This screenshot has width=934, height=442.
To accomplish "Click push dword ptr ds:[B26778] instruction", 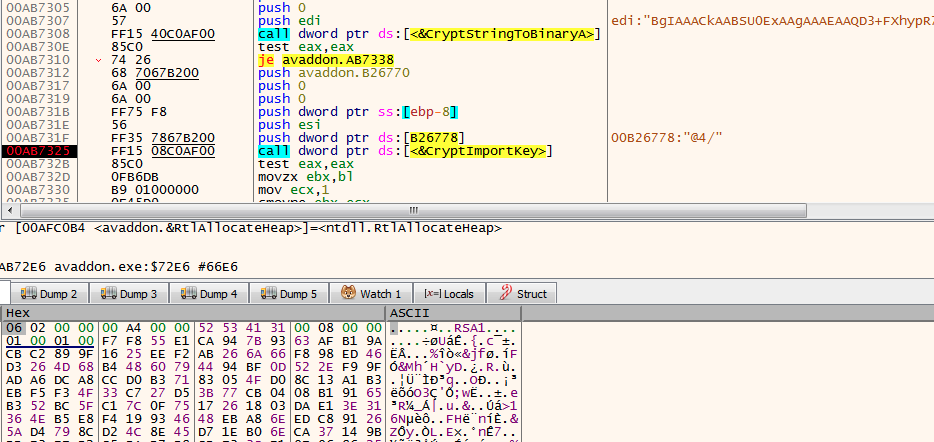I will click(362, 138).
